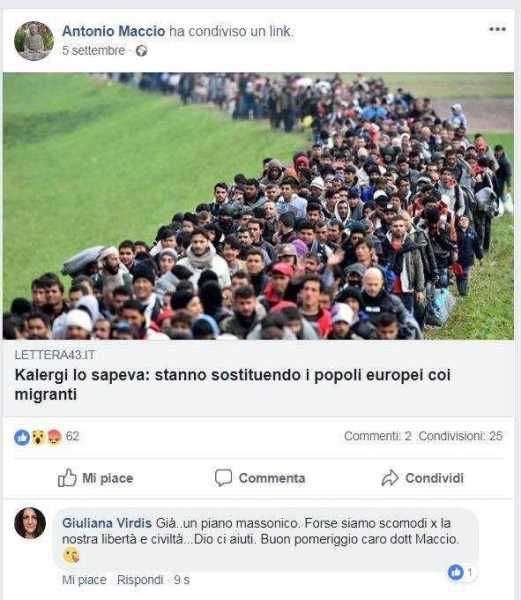
Task: Open the Kalergi lo sapeva article headline
Action: (233, 384)
